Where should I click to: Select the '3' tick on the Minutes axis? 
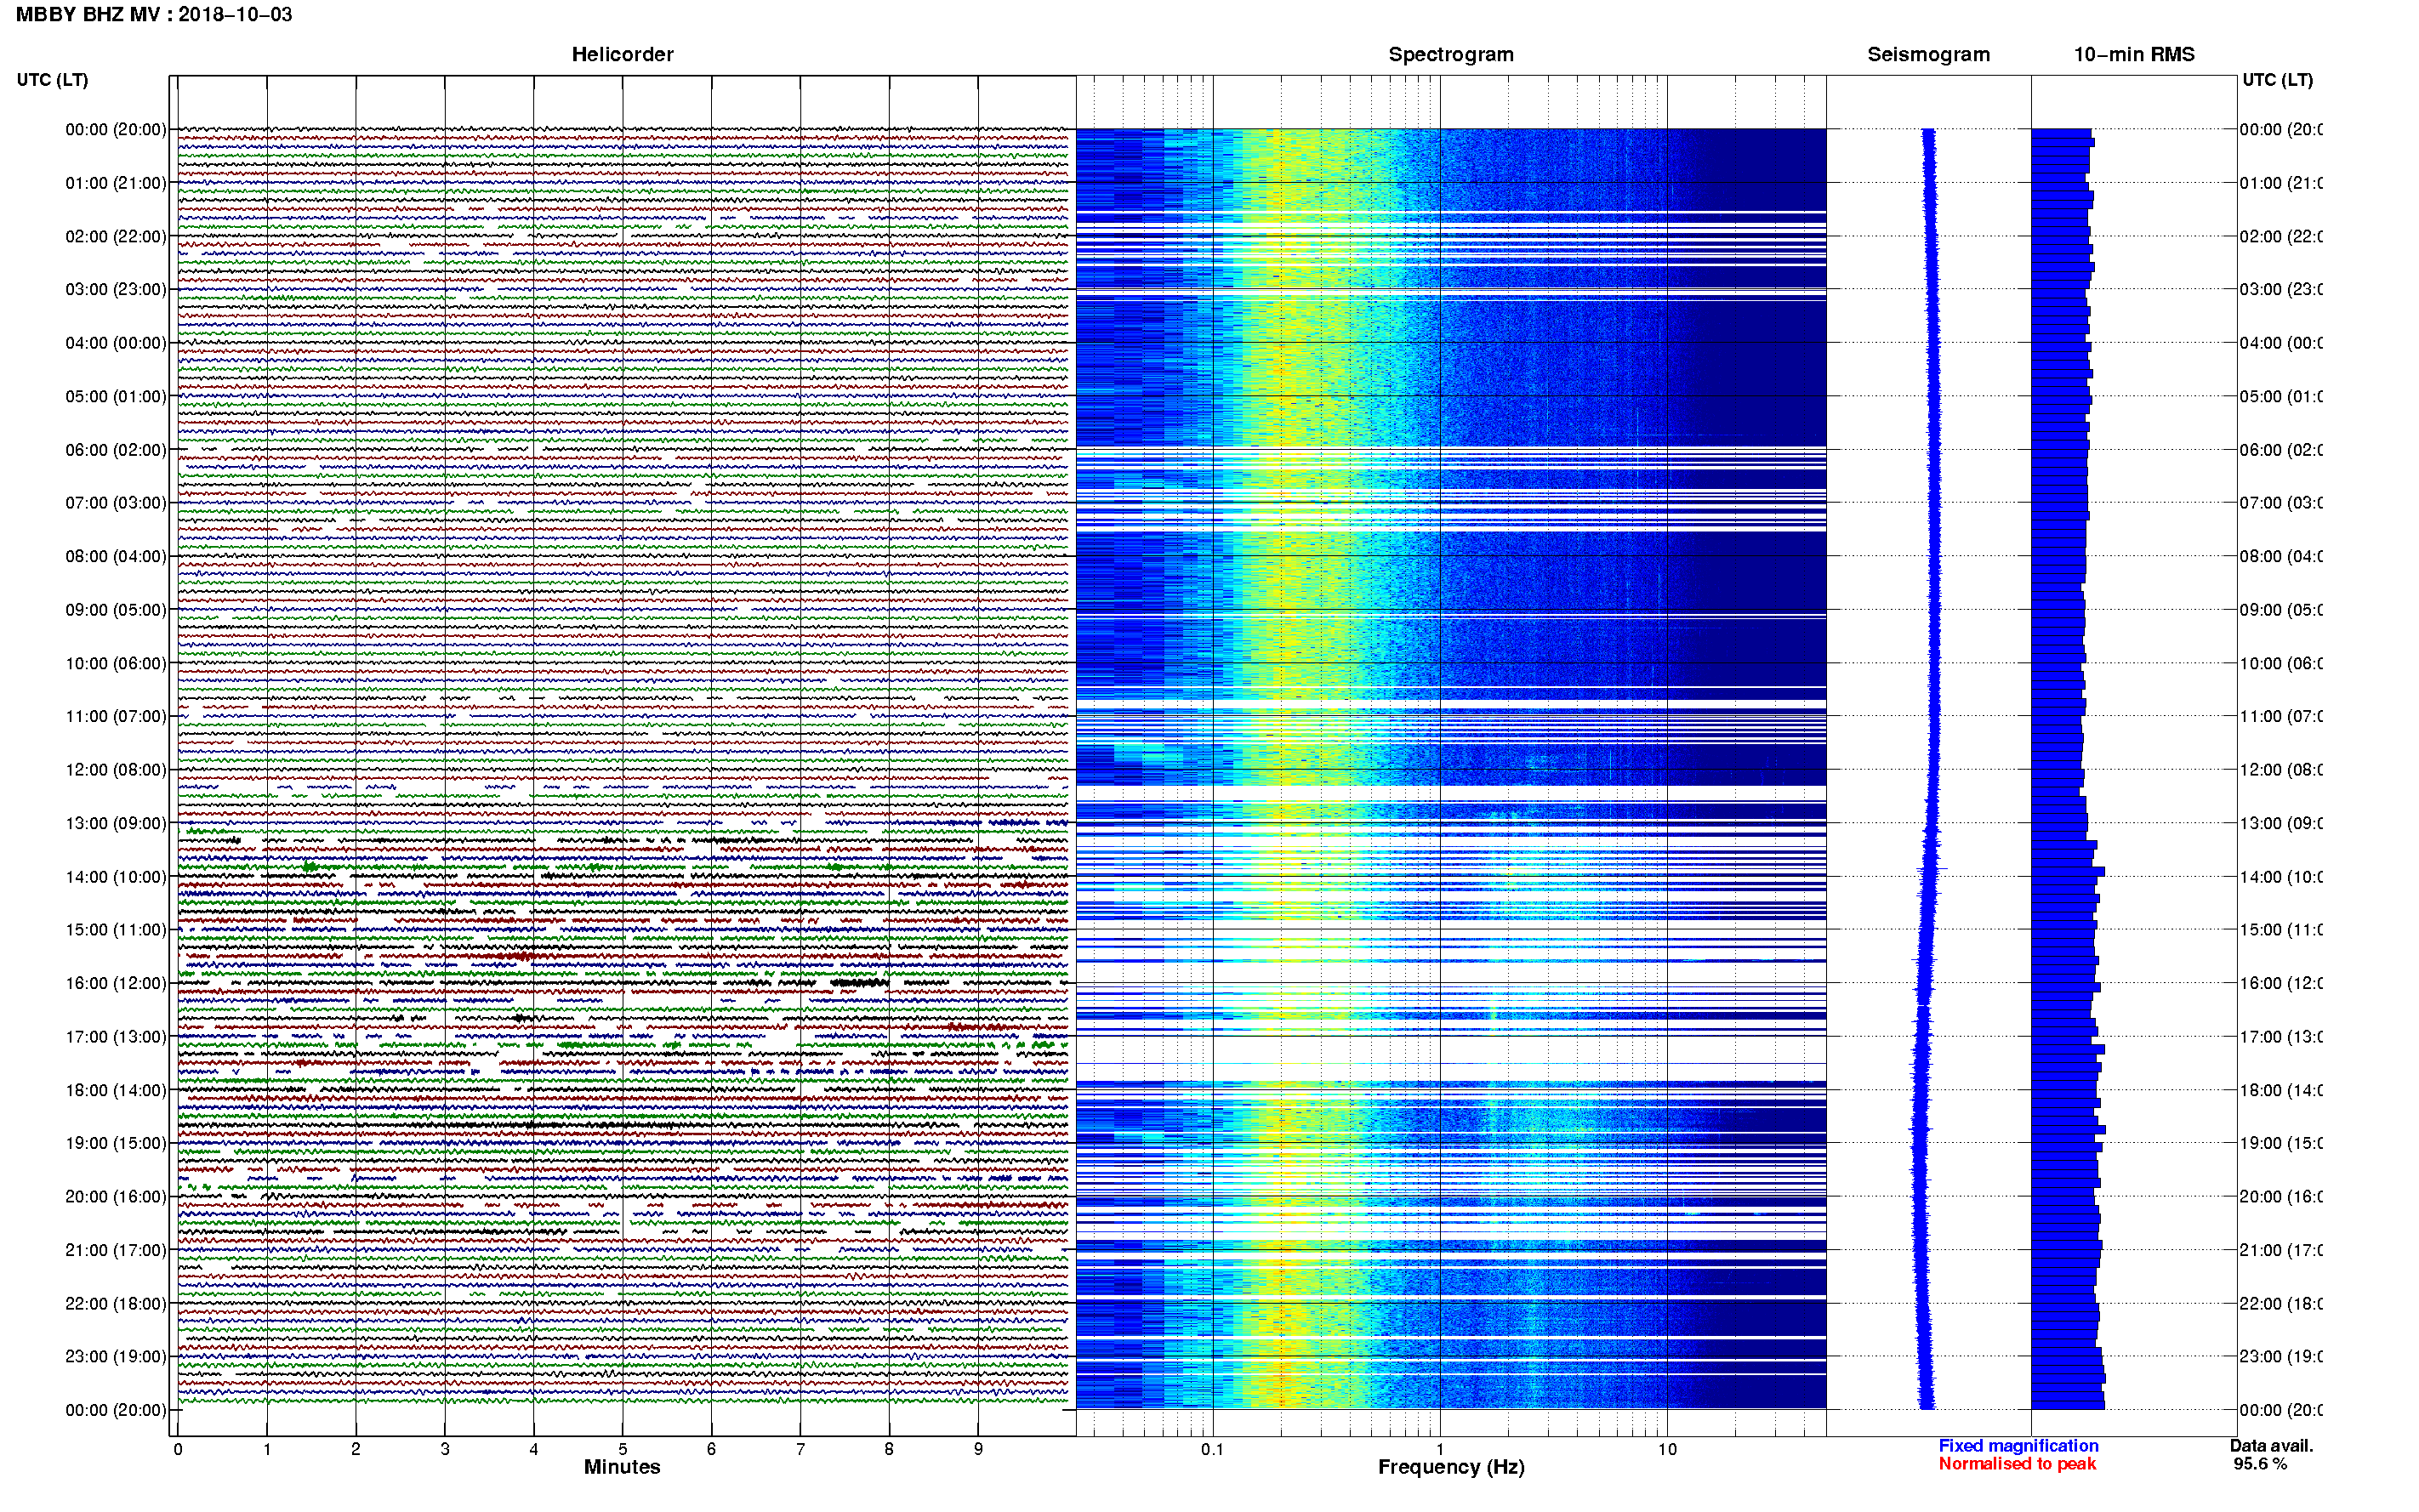[x=445, y=1449]
